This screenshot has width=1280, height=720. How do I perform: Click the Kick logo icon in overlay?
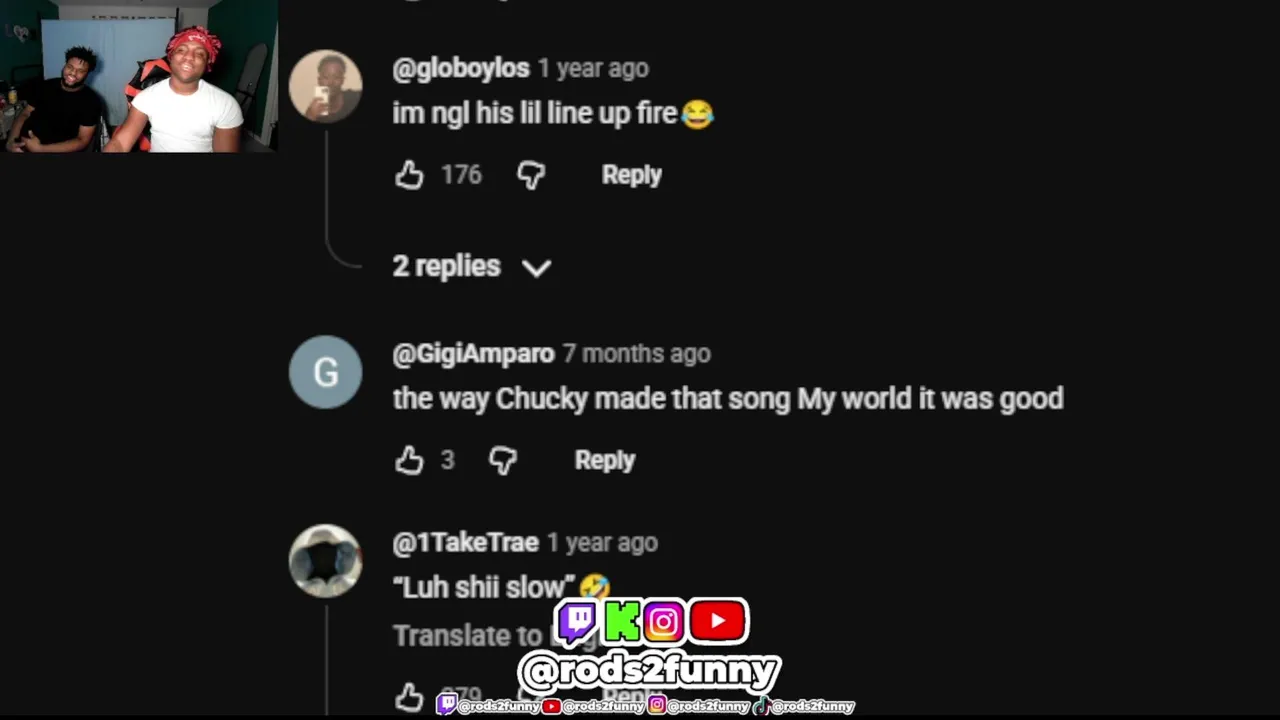(622, 622)
